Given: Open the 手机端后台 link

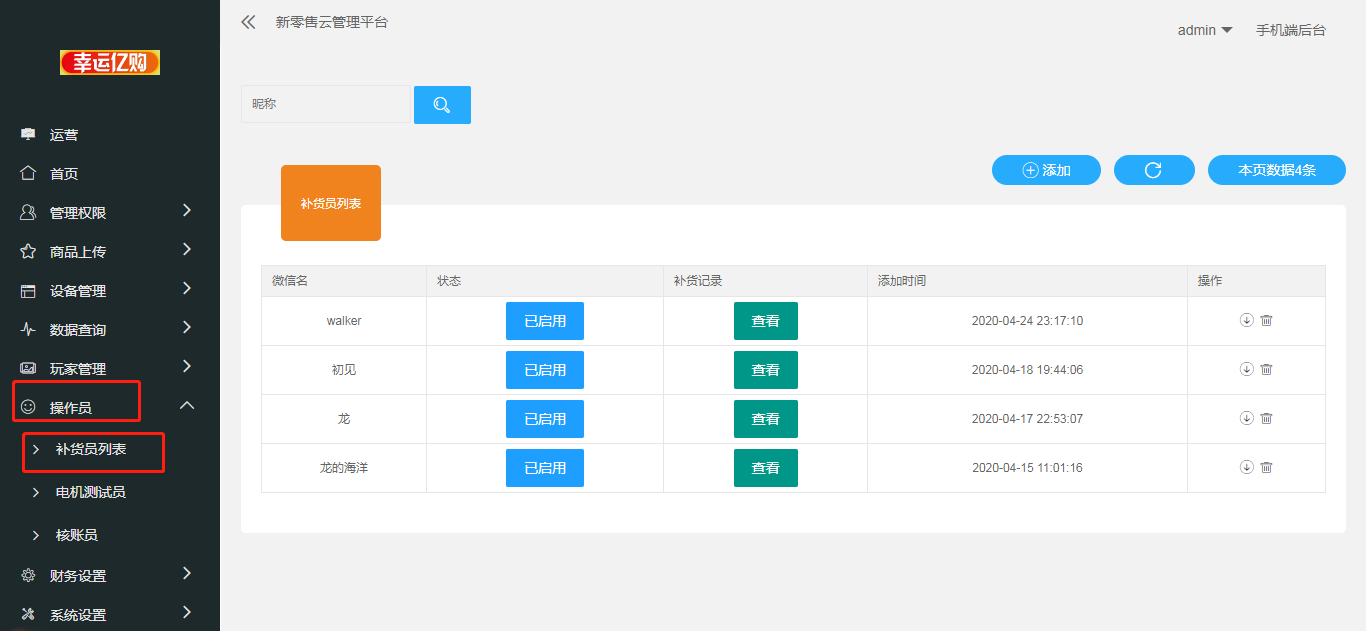Looking at the screenshot, I should pos(1290,30).
